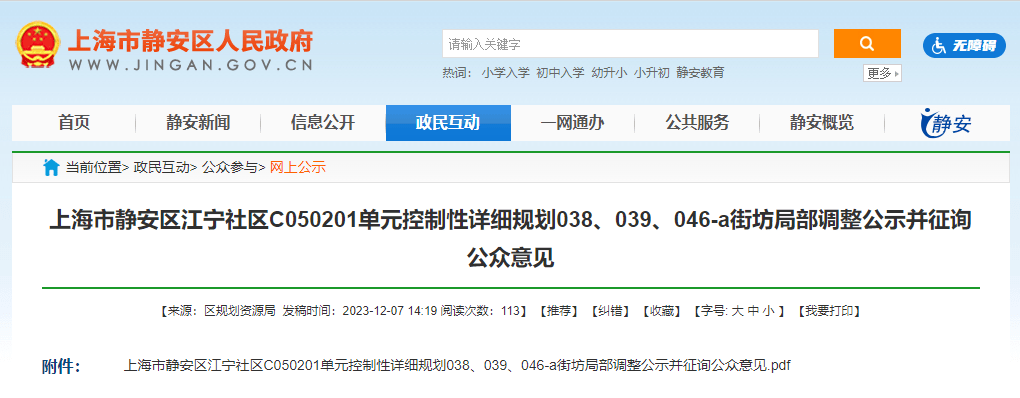
Task: Open the 公共服务 navigation tab
Action: point(697,122)
